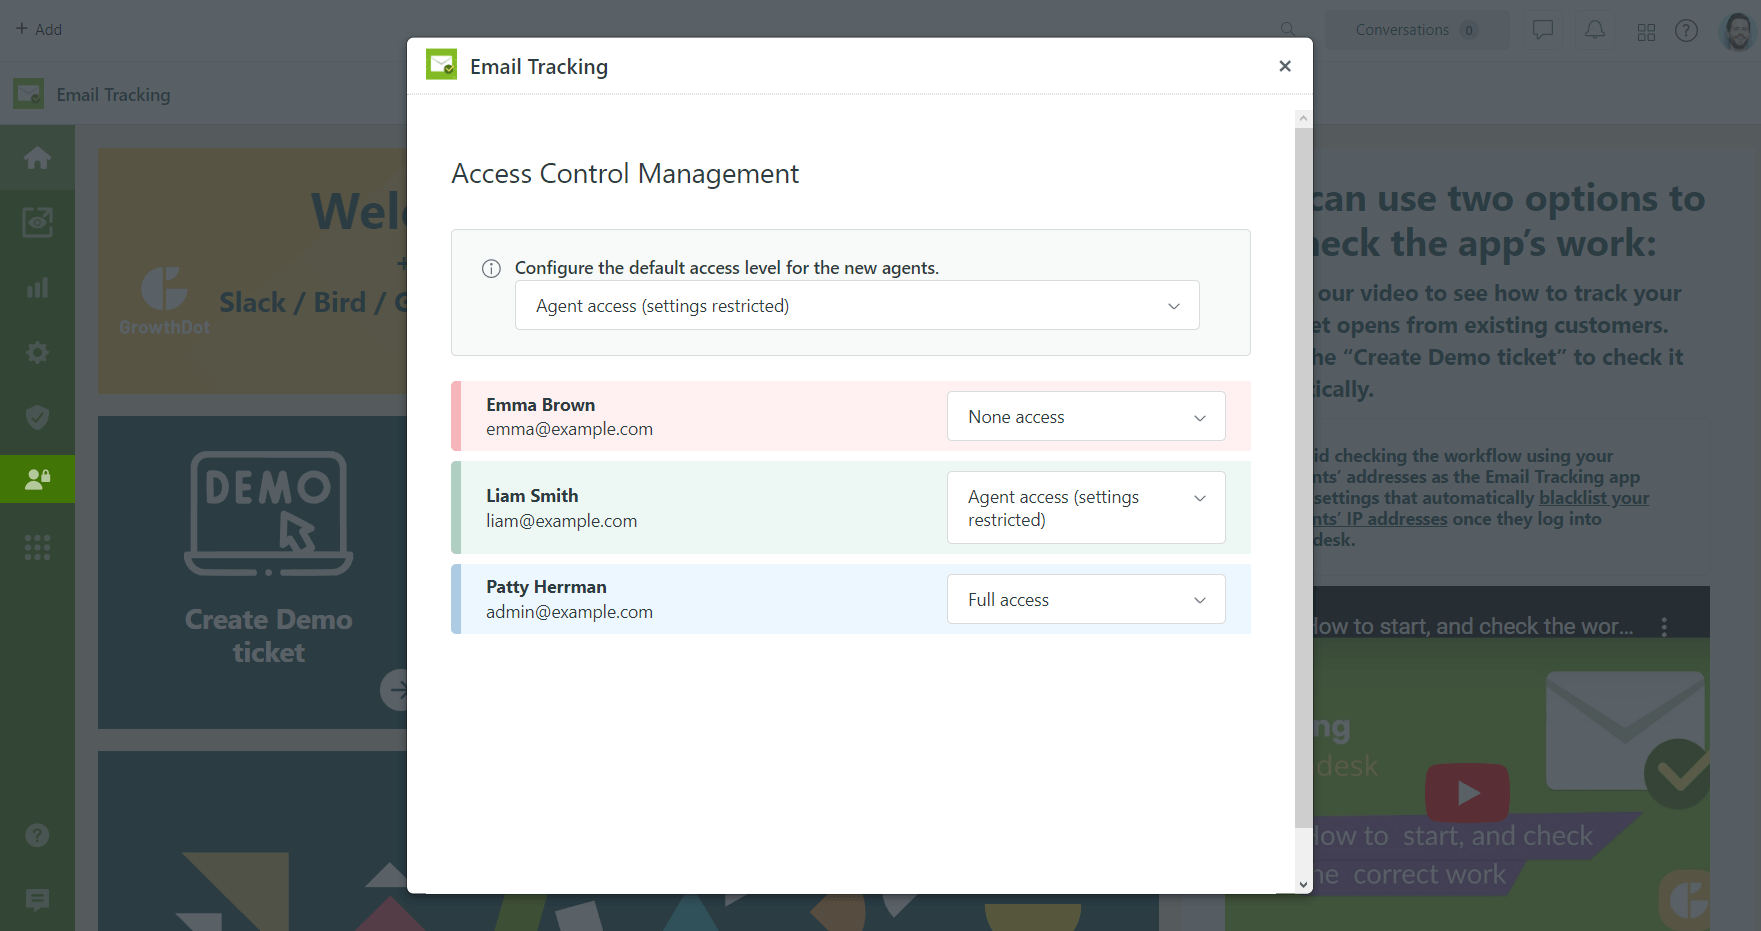Click the Add button in top bar
Screen dimensions: 1761x931
(39, 29)
